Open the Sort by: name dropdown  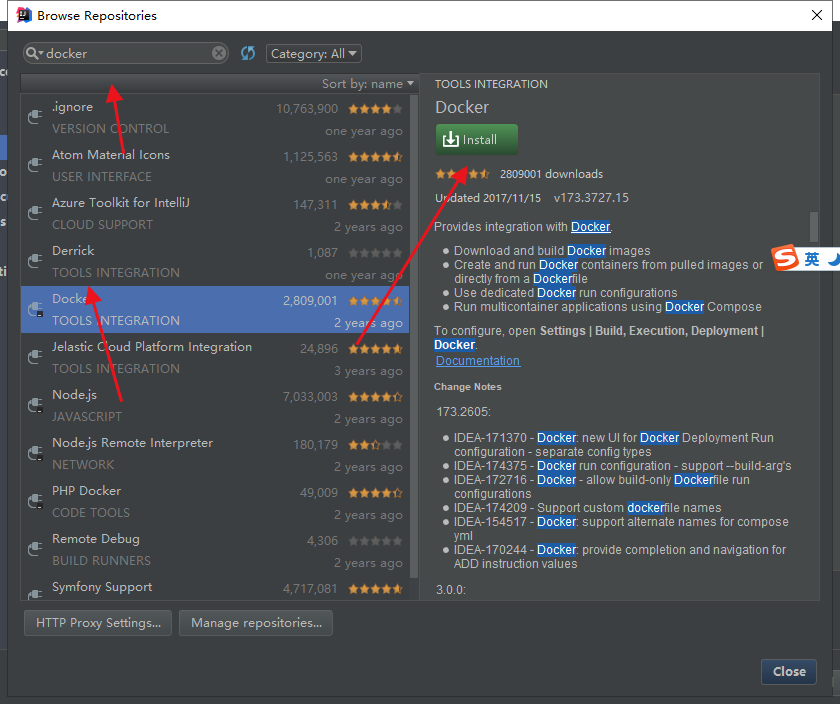368,84
